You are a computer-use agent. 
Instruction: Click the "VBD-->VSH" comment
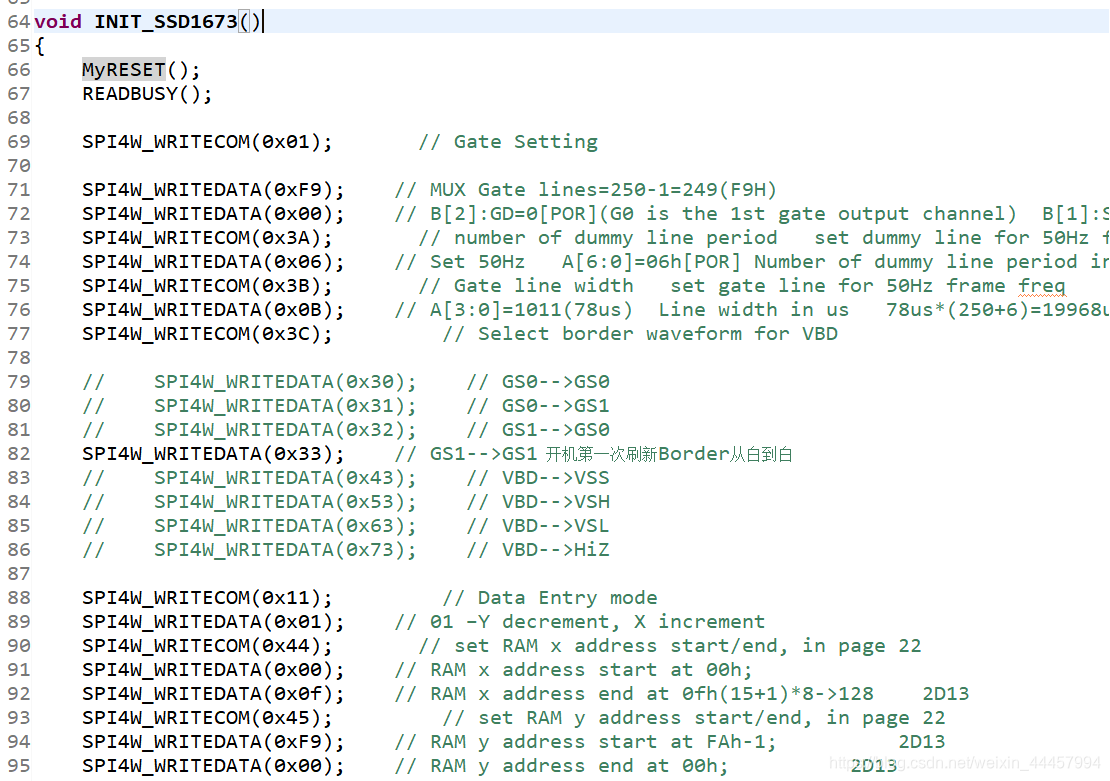point(538,502)
